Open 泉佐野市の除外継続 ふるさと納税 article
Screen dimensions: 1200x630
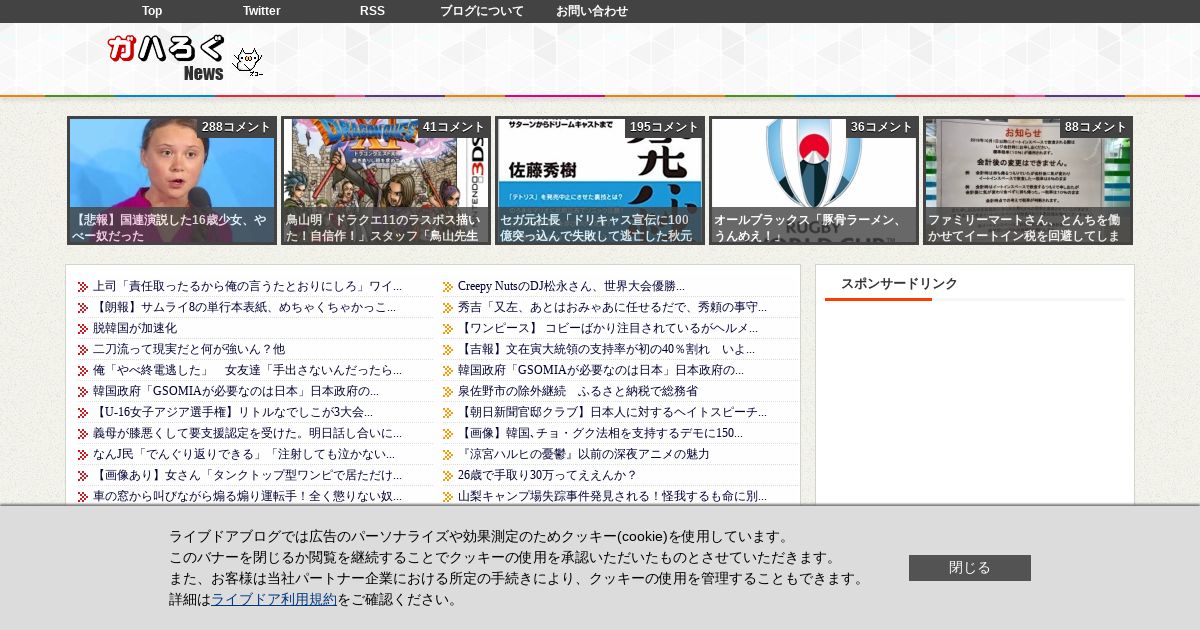578,391
